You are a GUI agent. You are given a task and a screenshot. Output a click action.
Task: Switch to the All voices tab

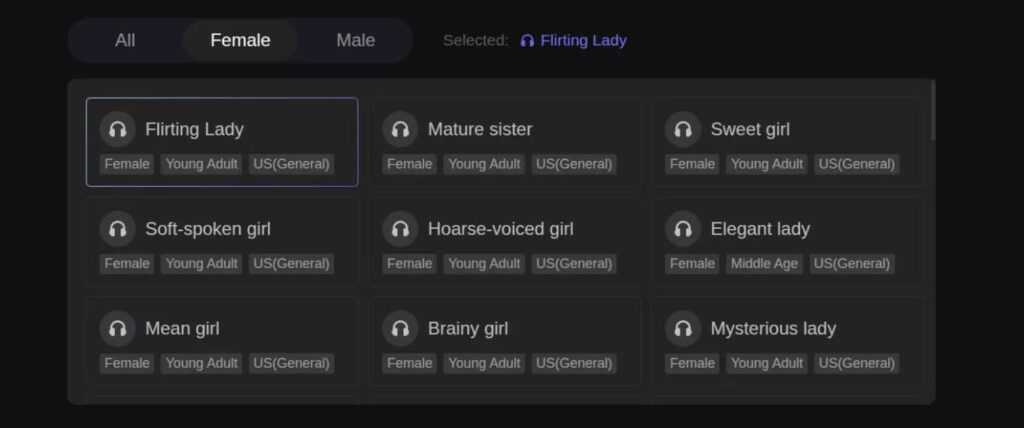pos(125,41)
